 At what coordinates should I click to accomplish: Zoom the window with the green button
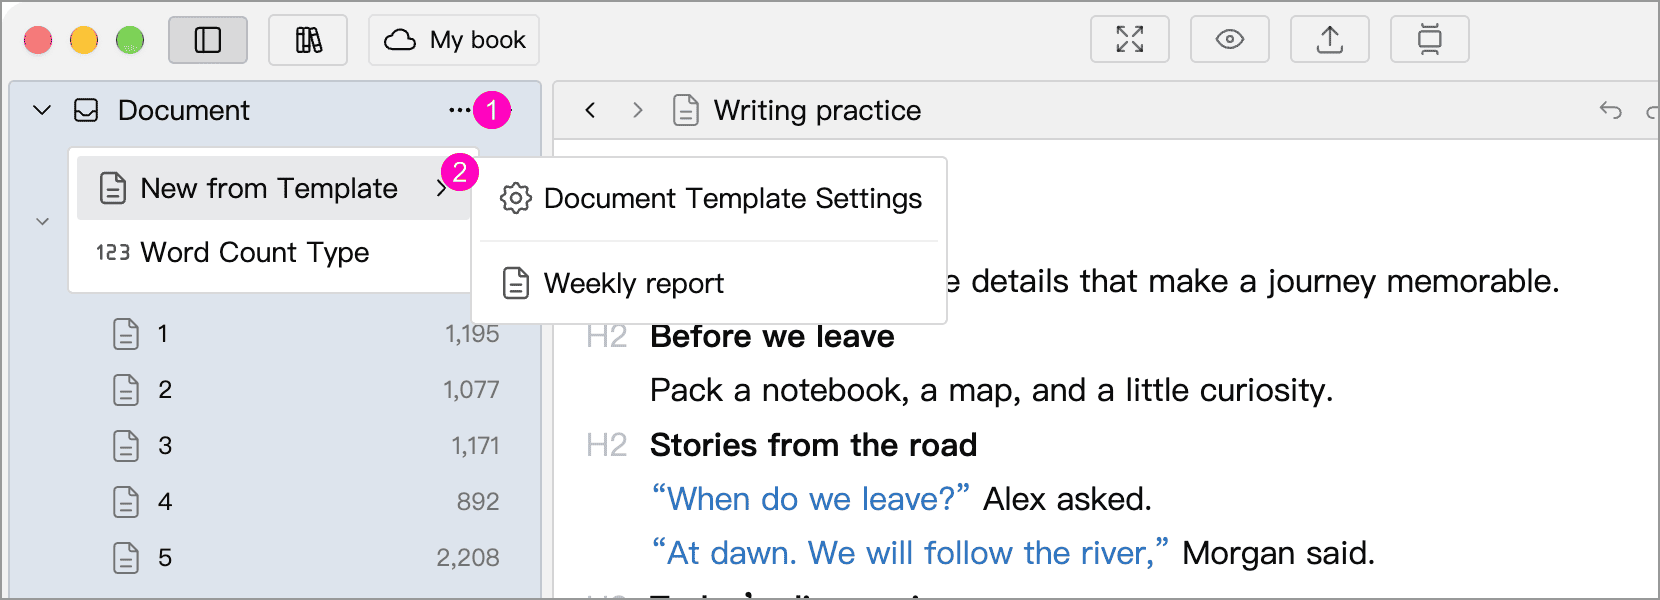pos(130,40)
